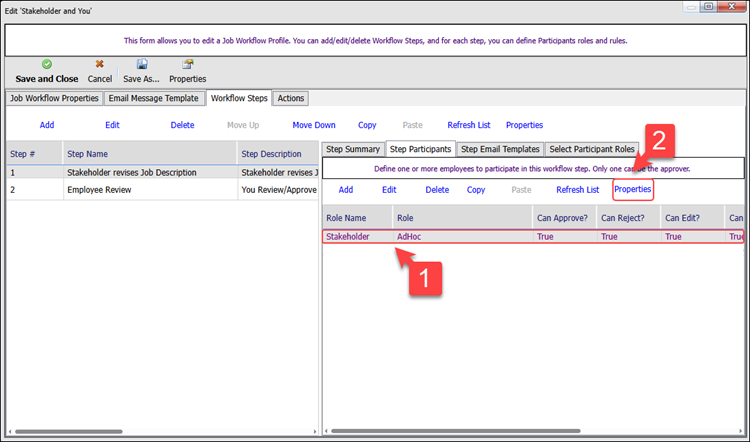Click Refresh List in Step Participants panel

(578, 189)
